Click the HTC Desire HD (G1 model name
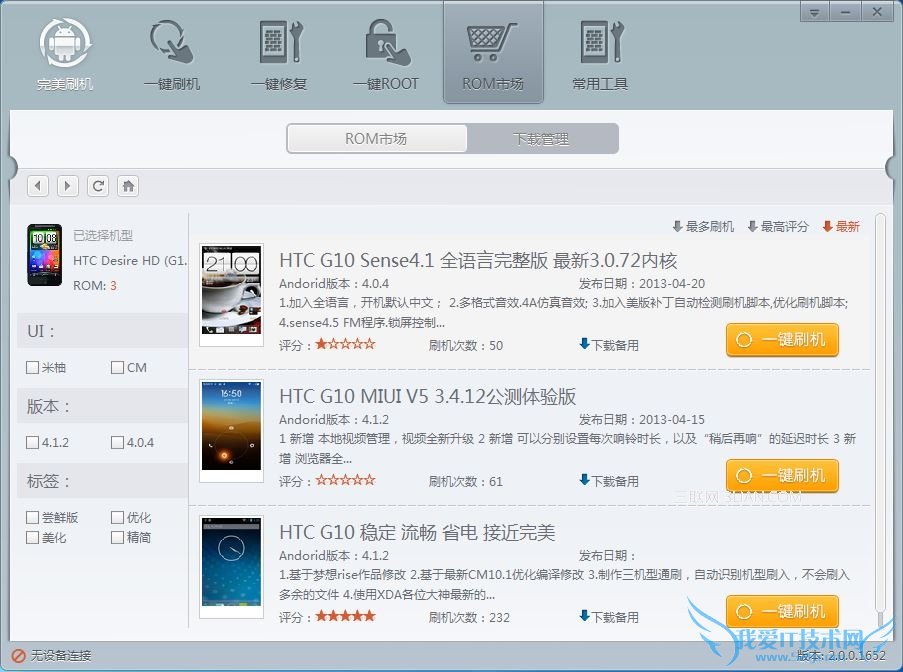Image resolution: width=903 pixels, height=672 pixels. pos(130,261)
